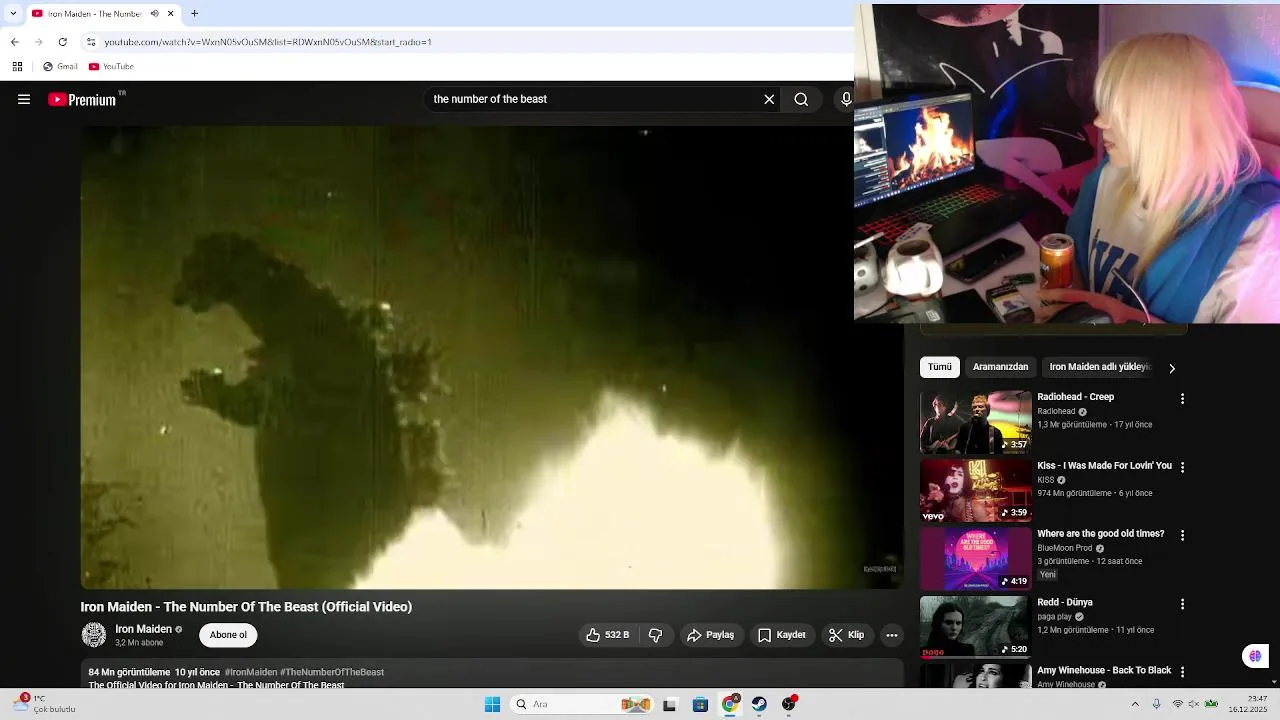This screenshot has width=1280, height=720.
Task: Open the weather widget on taskbar
Action: pyautogui.click(x=45, y=704)
